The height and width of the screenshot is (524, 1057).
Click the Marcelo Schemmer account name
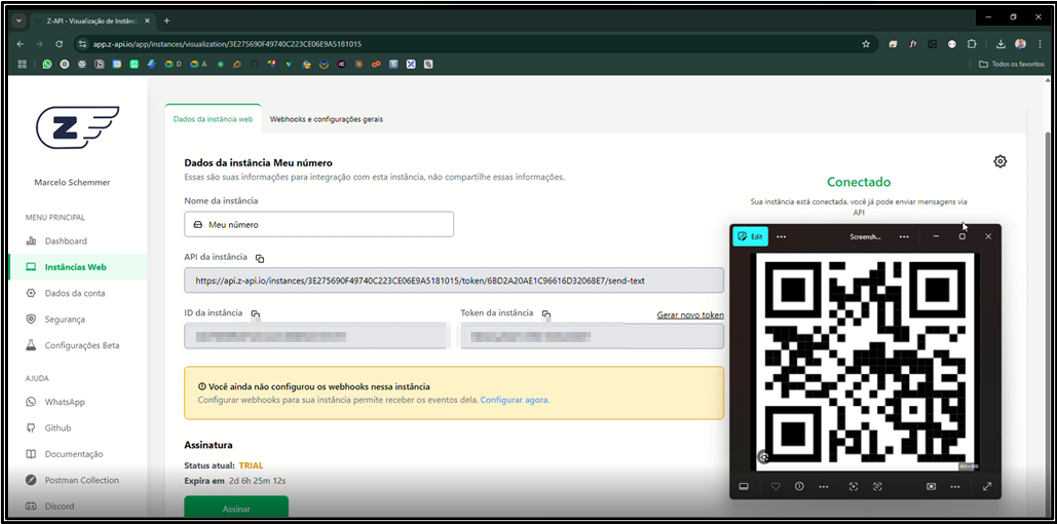pos(72,183)
